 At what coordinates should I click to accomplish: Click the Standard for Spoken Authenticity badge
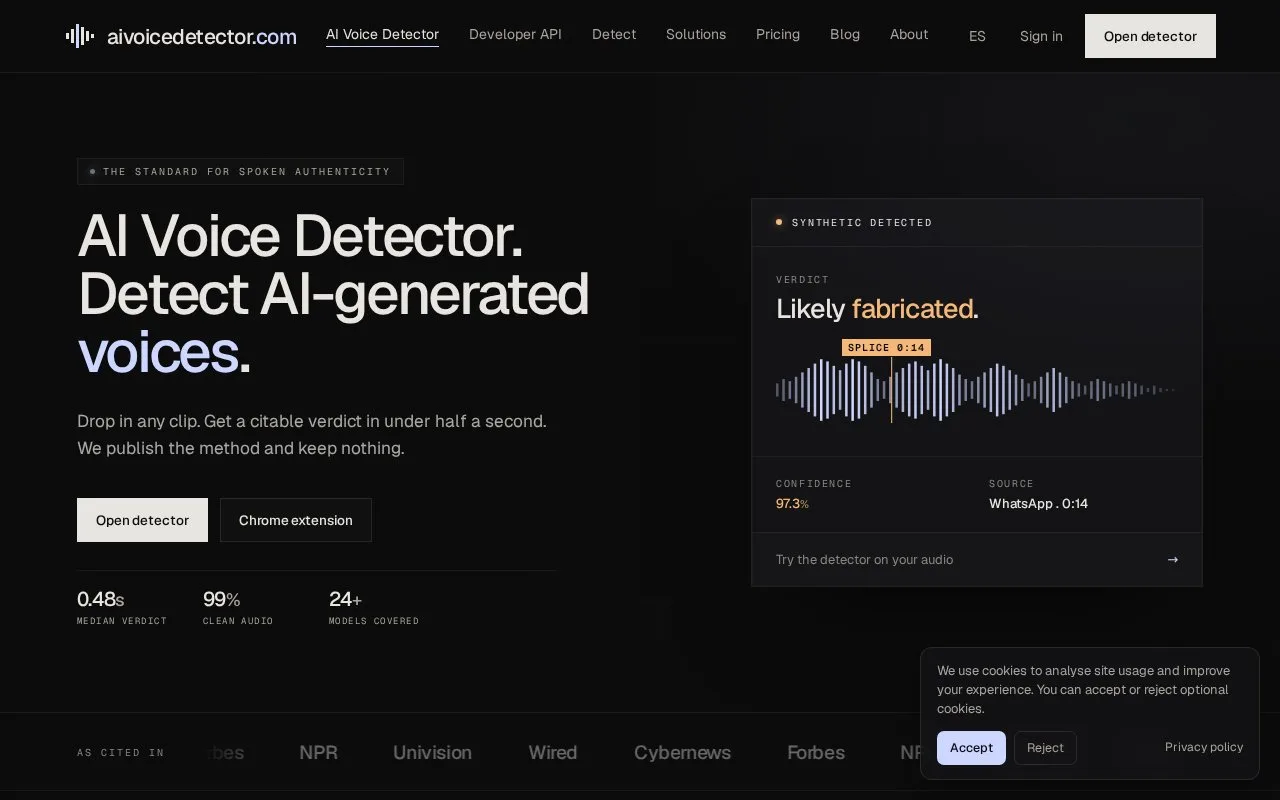[x=240, y=171]
